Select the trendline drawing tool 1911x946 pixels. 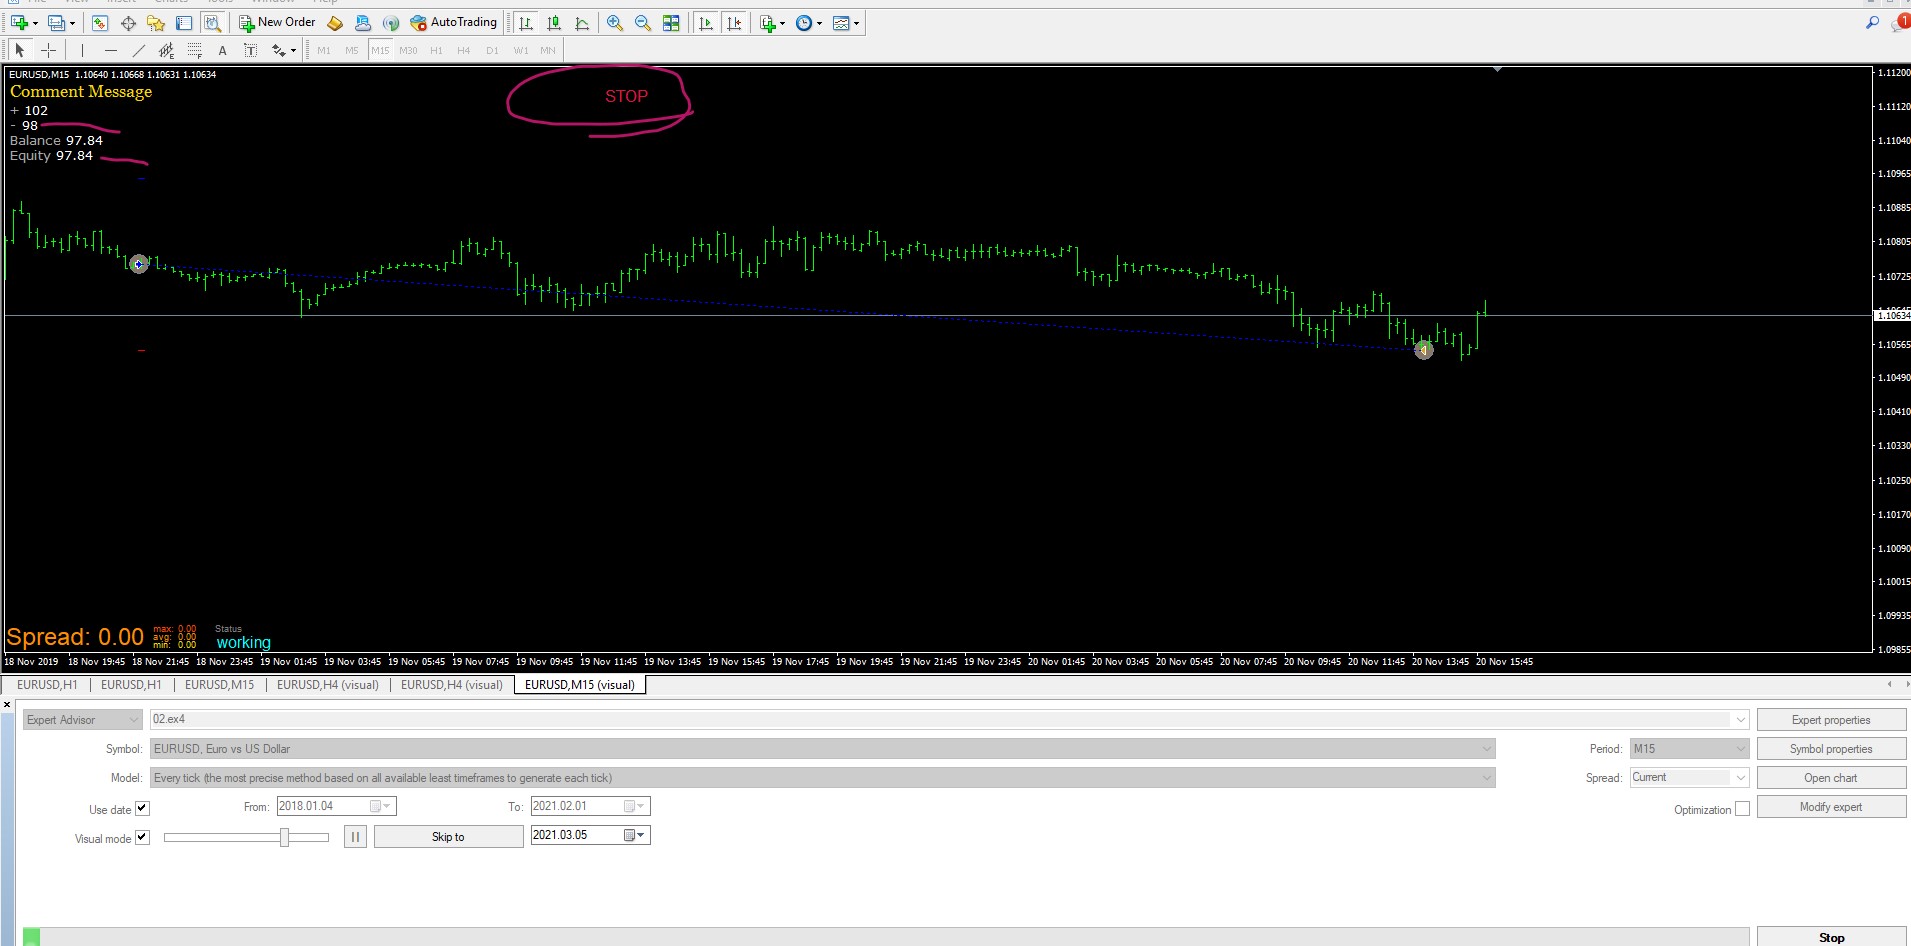coord(139,50)
